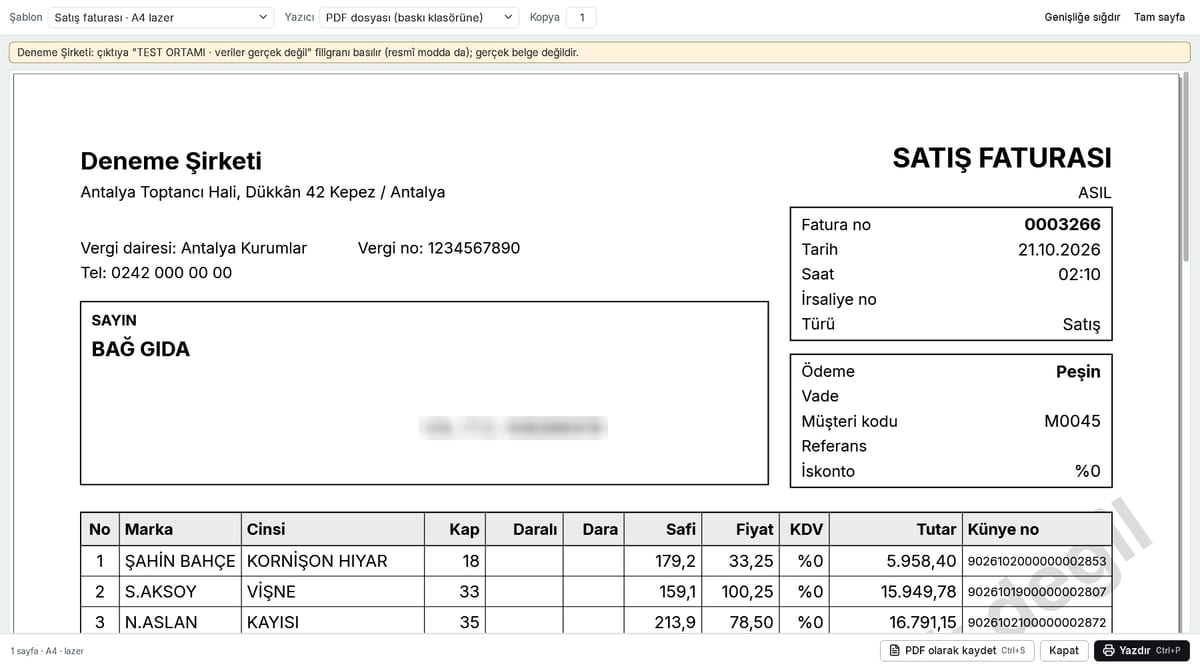Click the customer code M0045
This screenshot has width=1200, height=667.
(x=1072, y=422)
